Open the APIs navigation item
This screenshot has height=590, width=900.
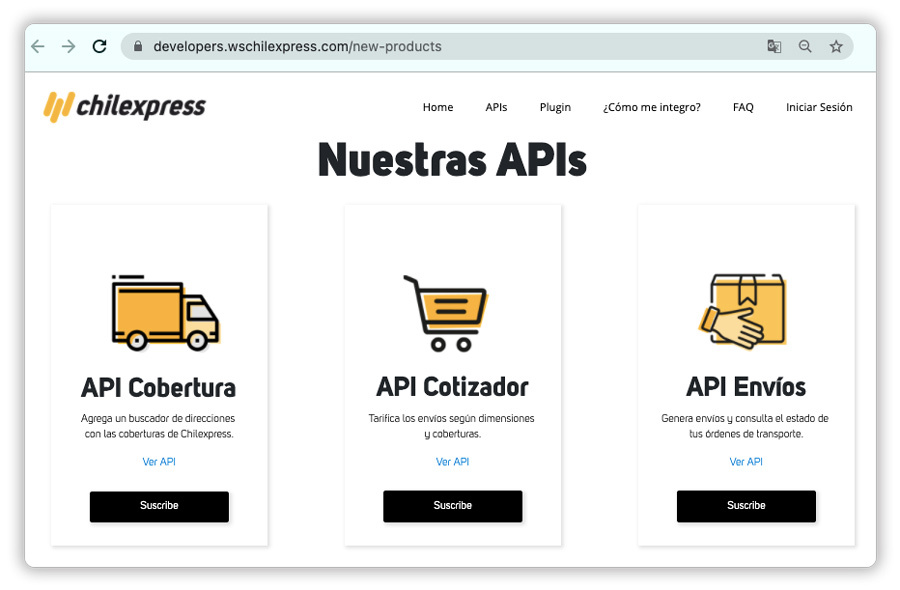click(x=496, y=107)
